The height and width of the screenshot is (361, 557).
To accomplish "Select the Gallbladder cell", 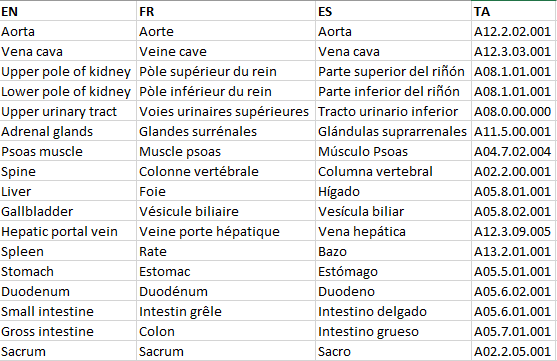I will tap(68, 211).
